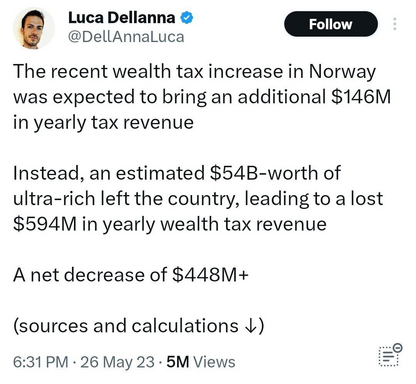This screenshot has height=384, width=416.
Task: Click the down arrow after 'calculations'
Action: coord(250,326)
